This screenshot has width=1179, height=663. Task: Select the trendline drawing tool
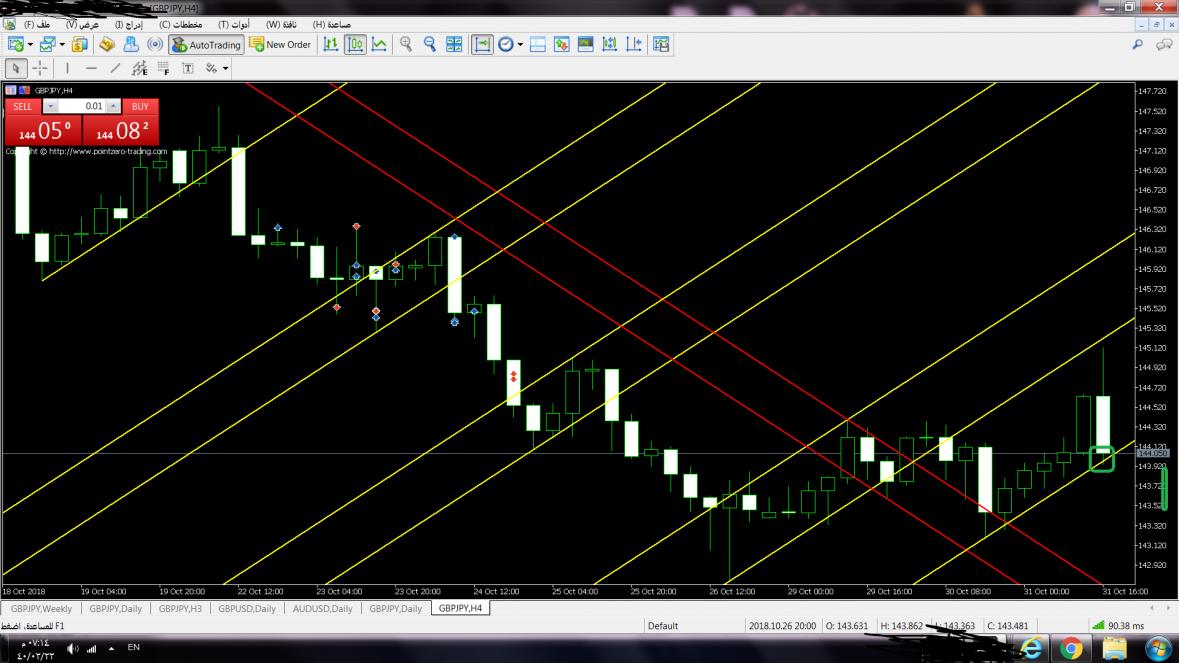115,69
